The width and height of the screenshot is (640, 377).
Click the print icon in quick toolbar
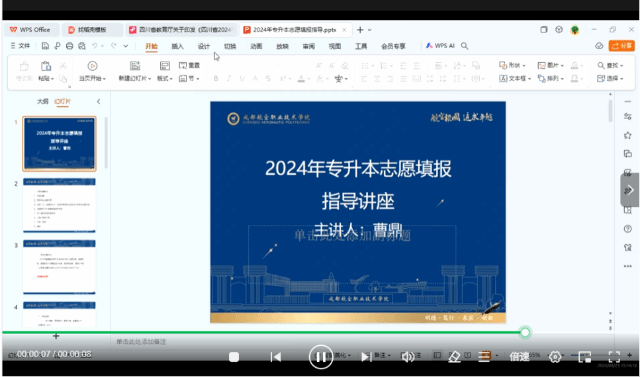pos(69,46)
